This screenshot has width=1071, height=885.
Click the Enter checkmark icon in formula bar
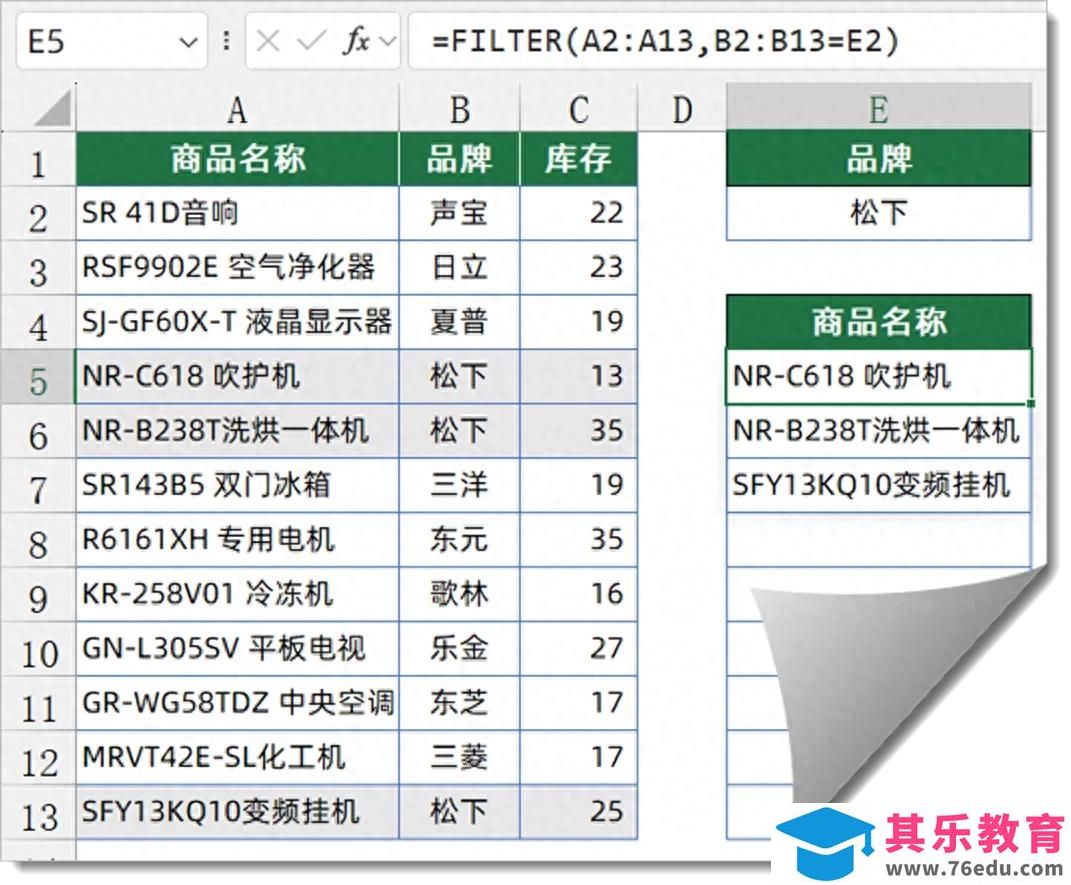(x=311, y=42)
